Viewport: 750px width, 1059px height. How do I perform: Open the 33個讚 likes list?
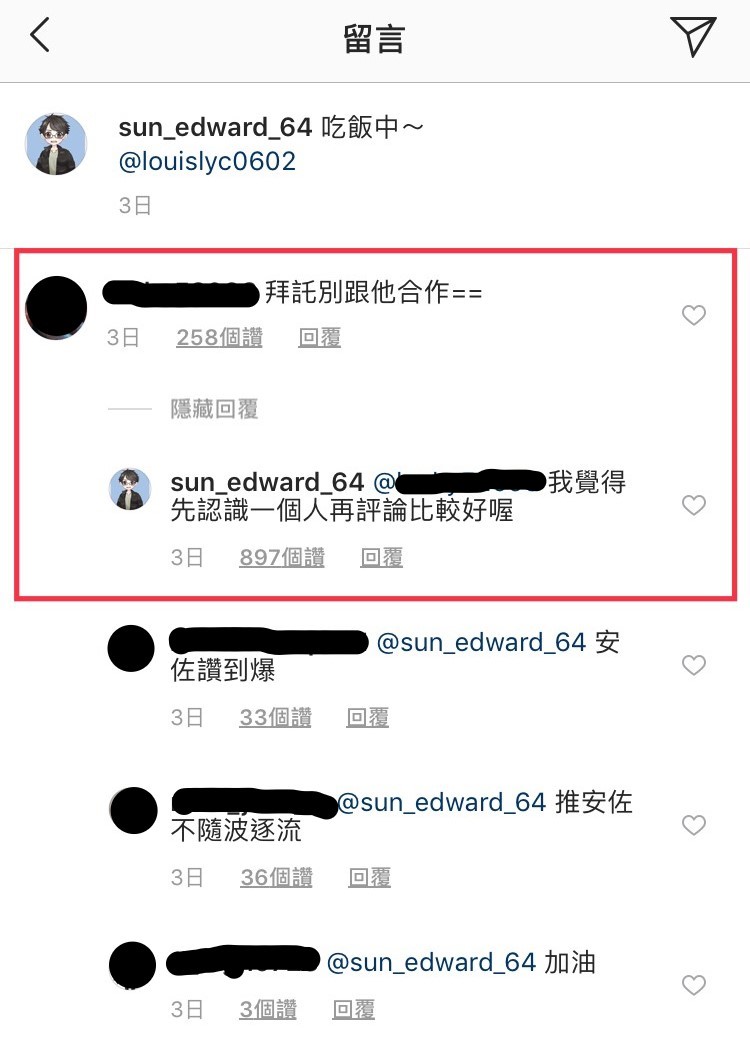pyautogui.click(x=275, y=717)
